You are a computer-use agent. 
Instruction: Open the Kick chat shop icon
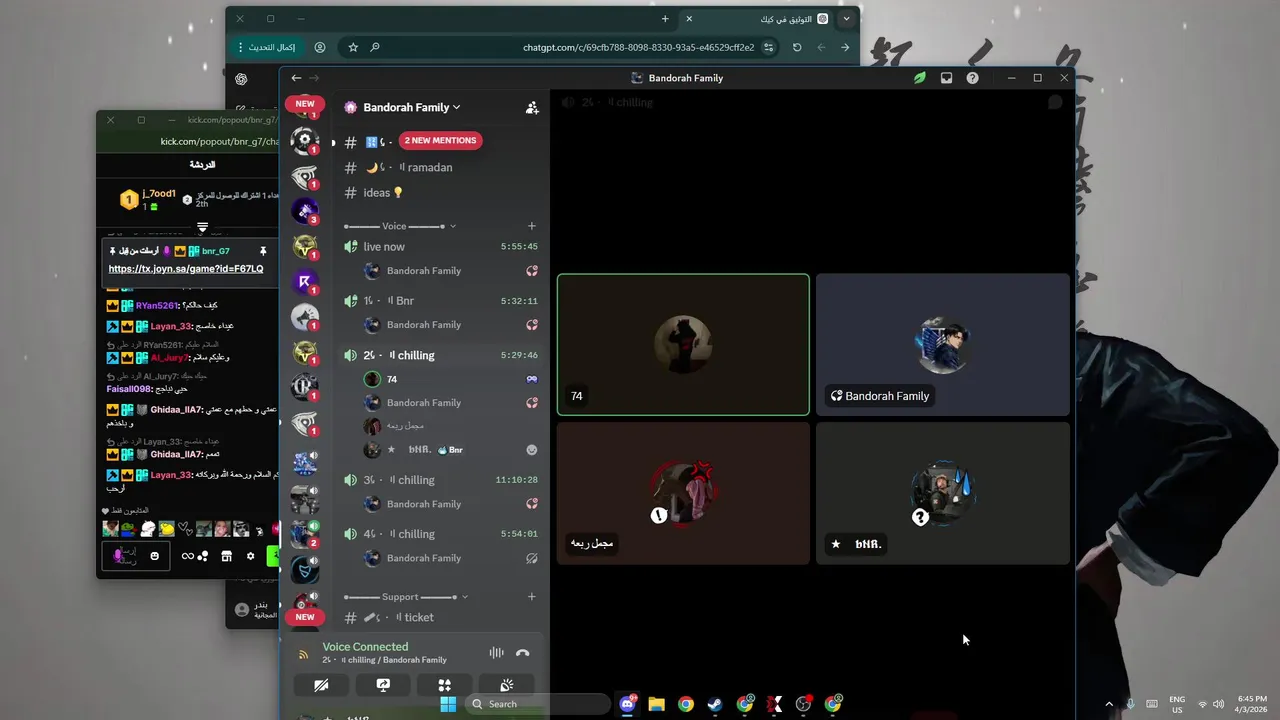tap(226, 556)
